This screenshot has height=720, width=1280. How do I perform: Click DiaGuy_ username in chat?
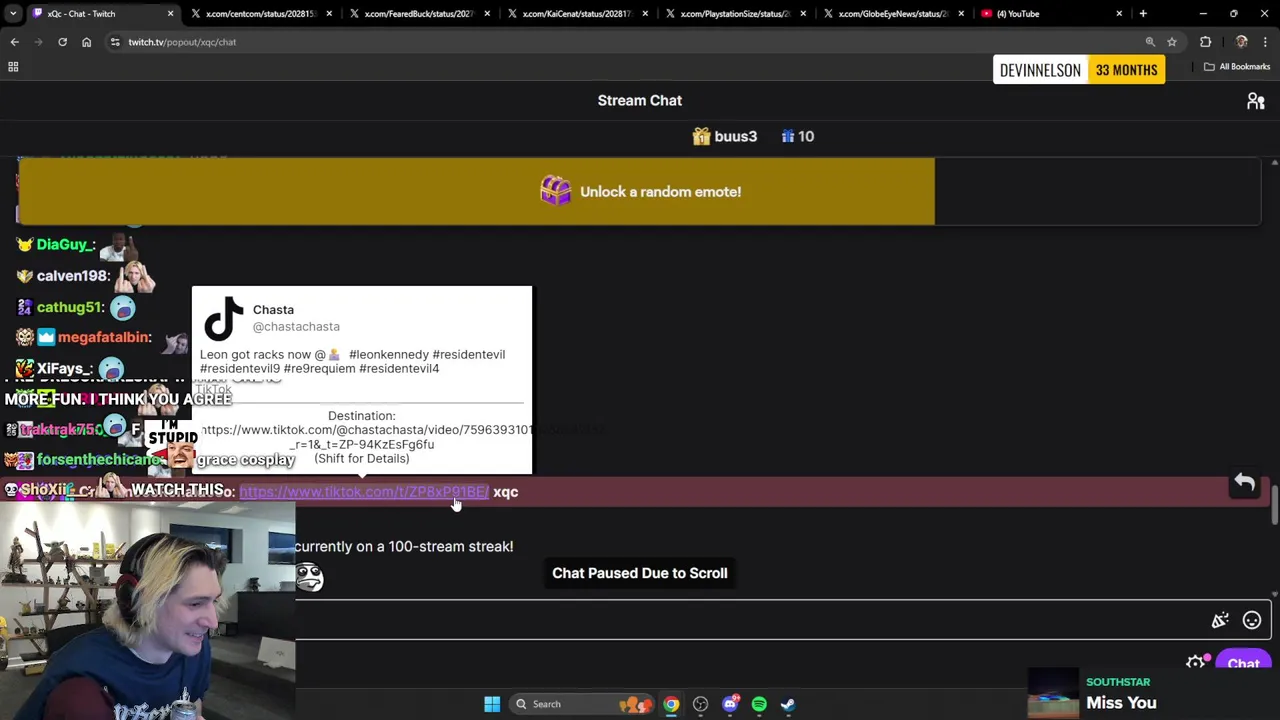[66, 245]
